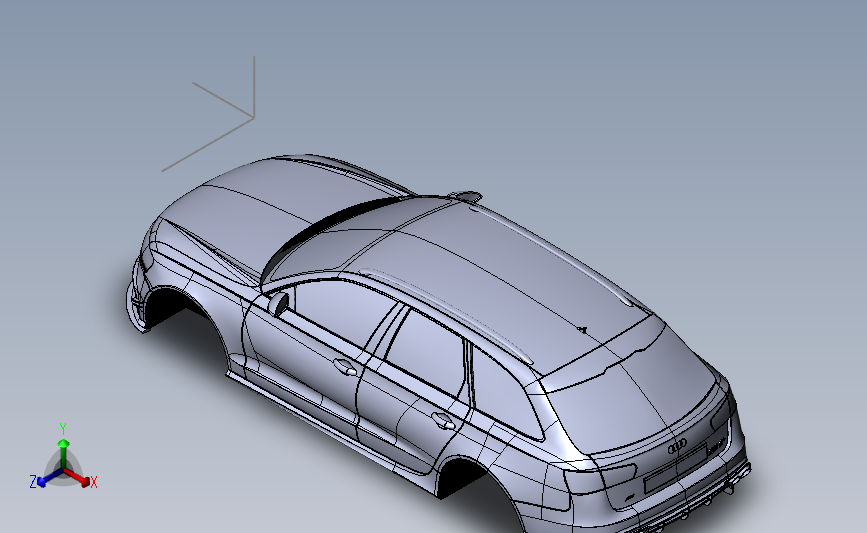Select the four-ring logo on the tailgate

(677, 447)
